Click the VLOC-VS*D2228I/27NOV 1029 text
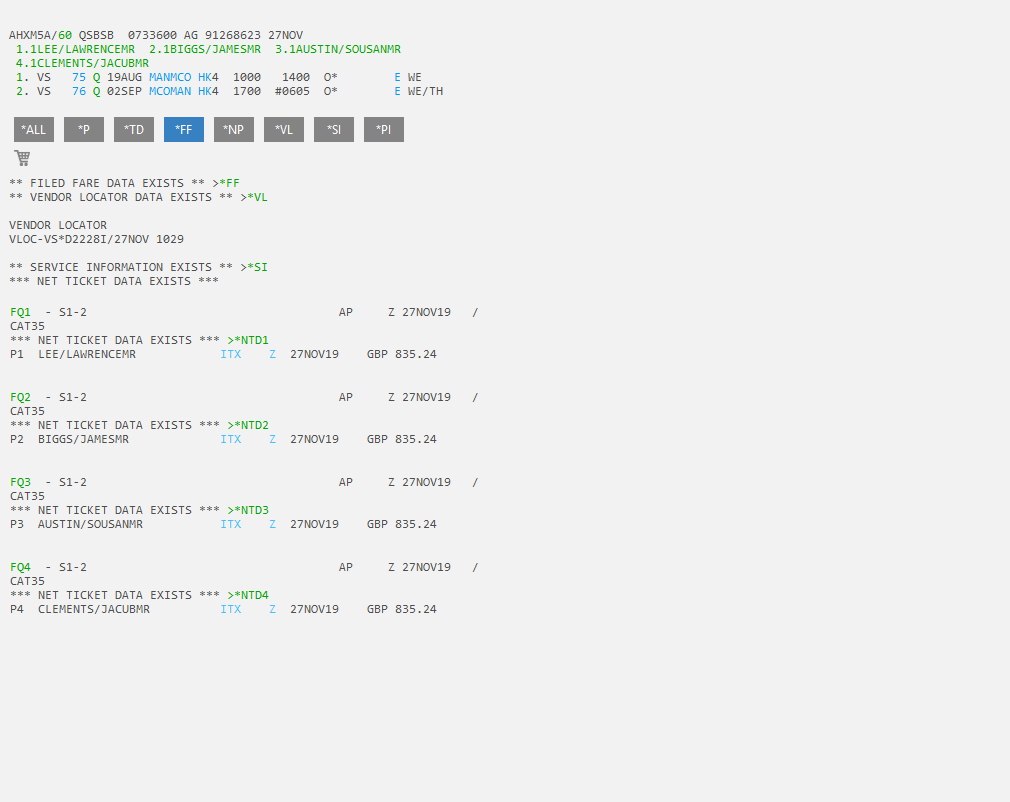1010x802 pixels. (x=97, y=239)
